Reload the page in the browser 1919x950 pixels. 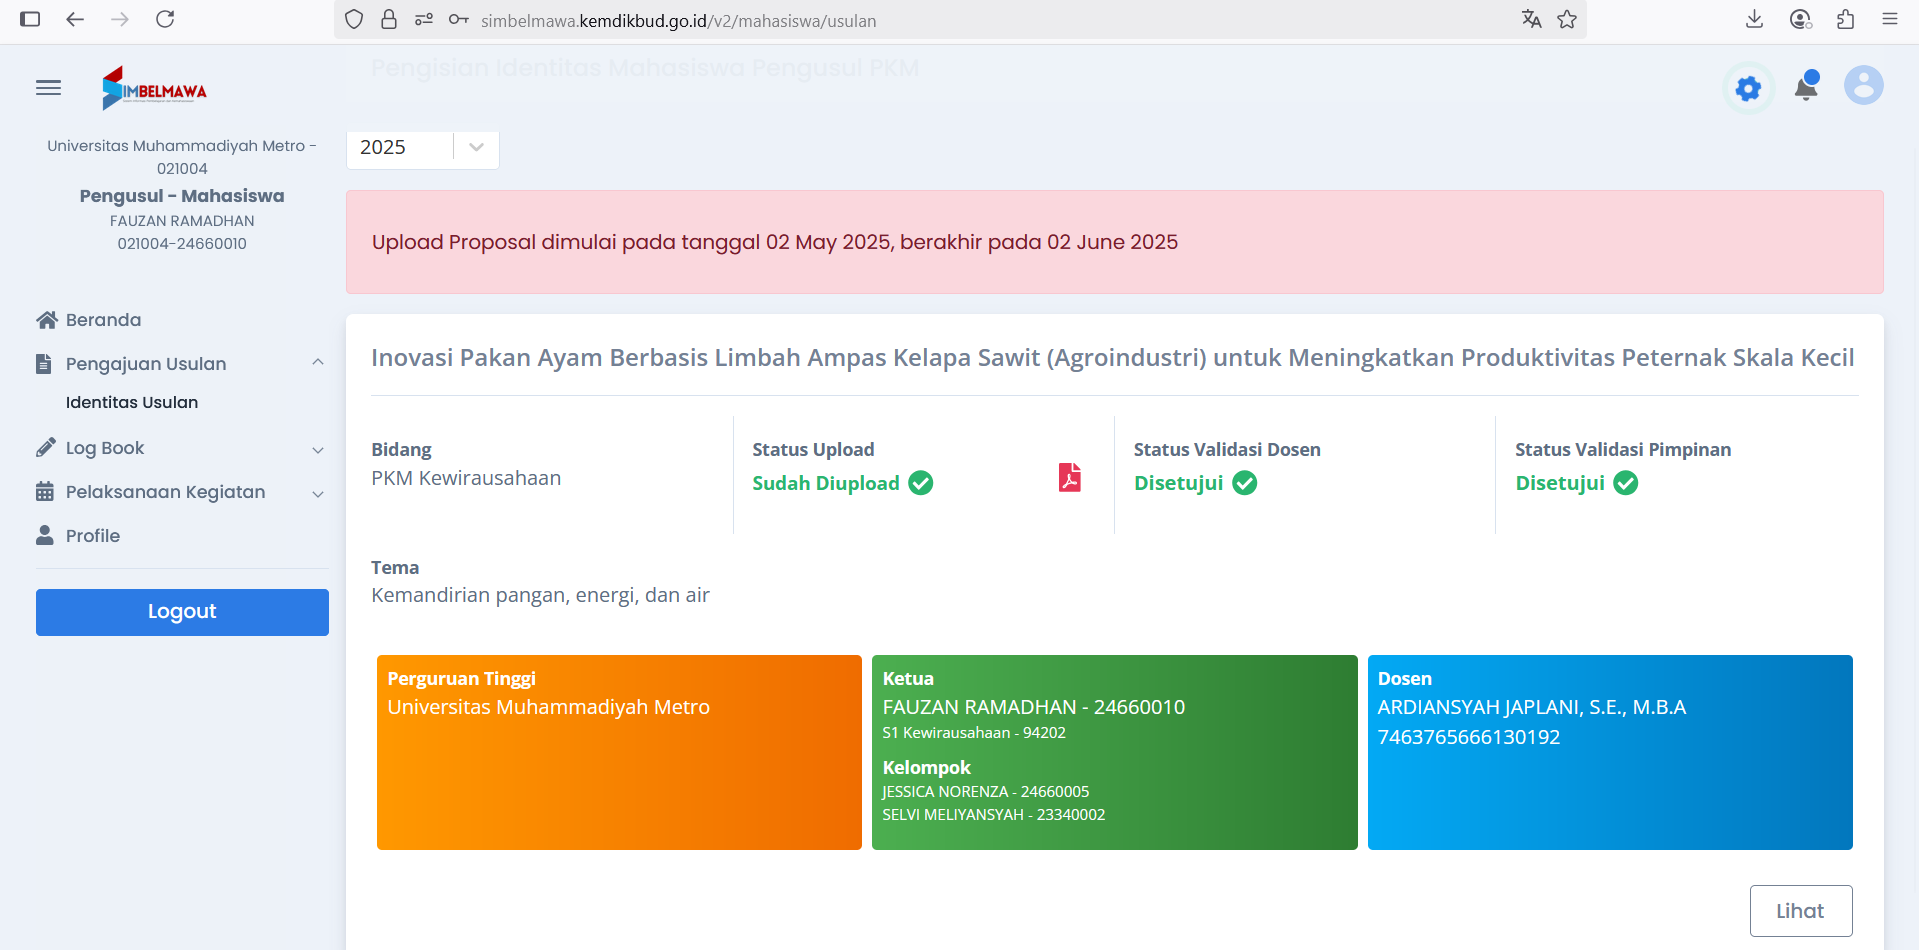166,20
